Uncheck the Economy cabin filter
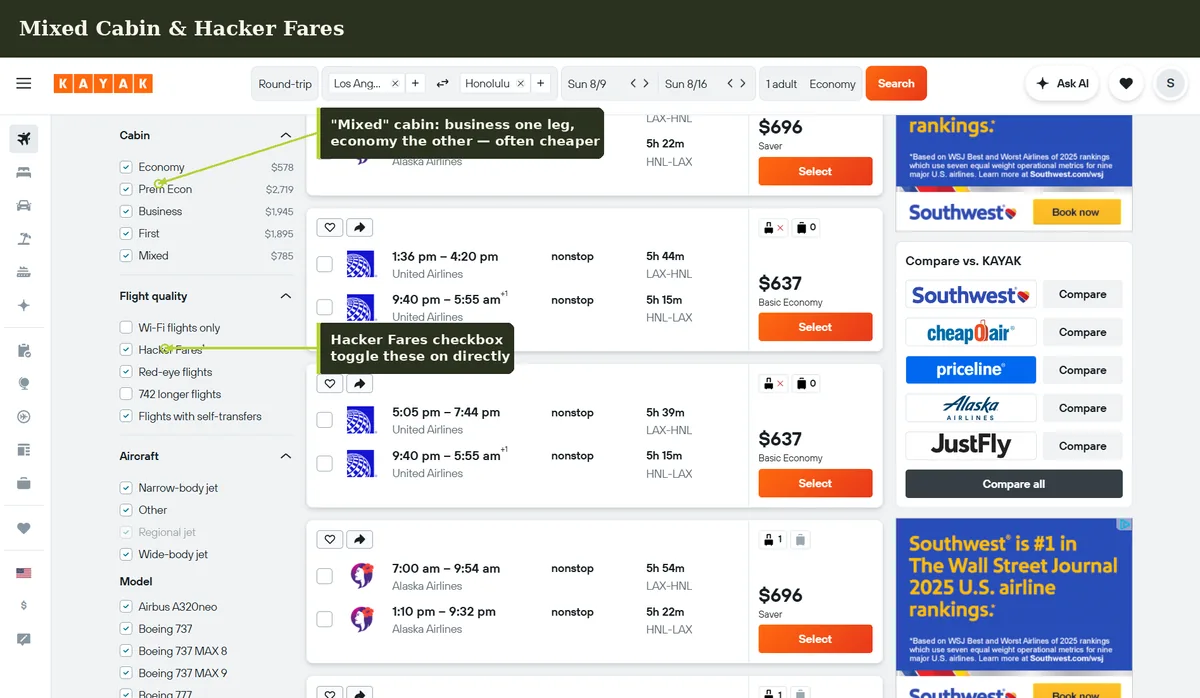The height and width of the screenshot is (698, 1200). (126, 167)
